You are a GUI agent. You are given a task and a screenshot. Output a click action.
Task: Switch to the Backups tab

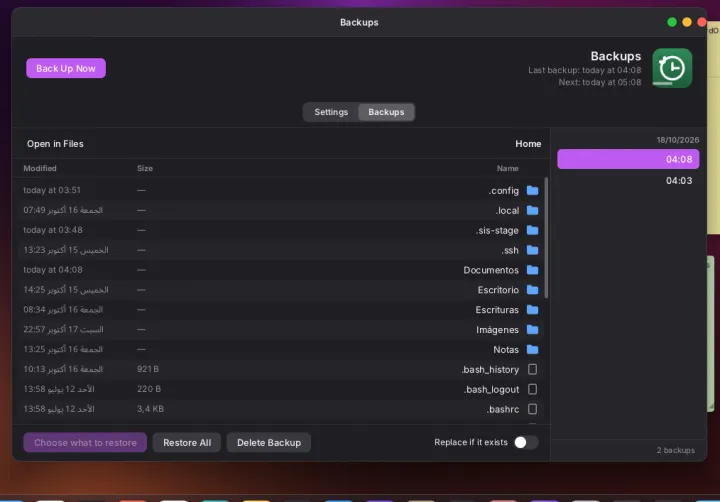[x=386, y=112]
